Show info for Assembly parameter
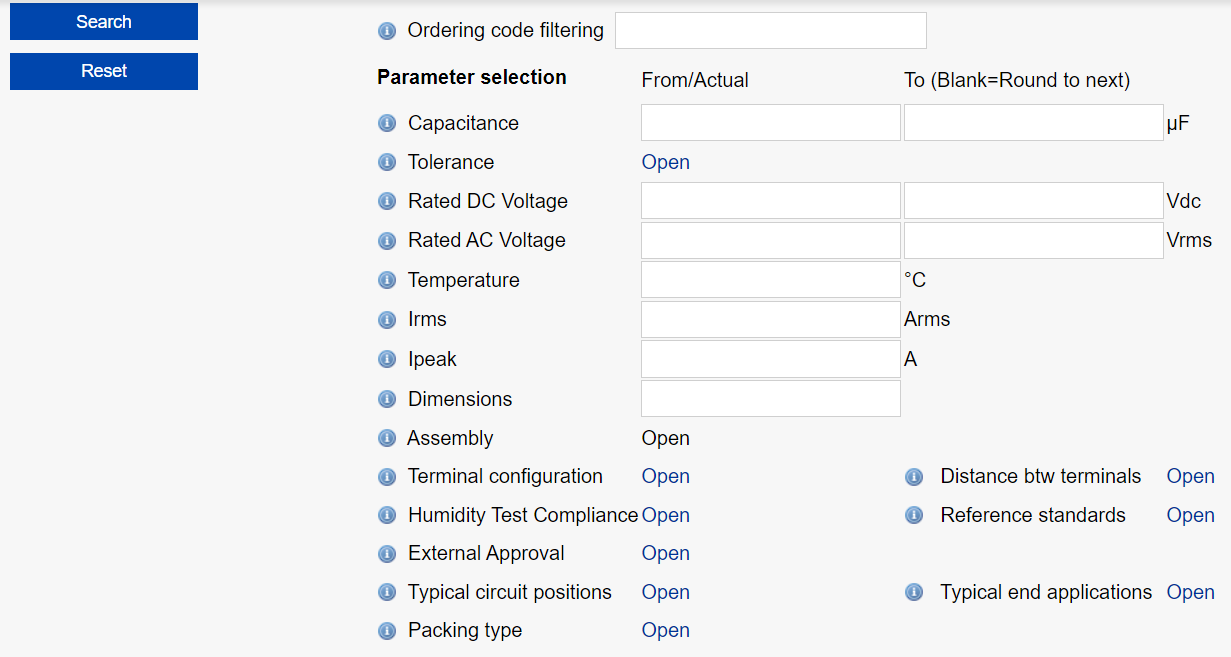 click(387, 438)
